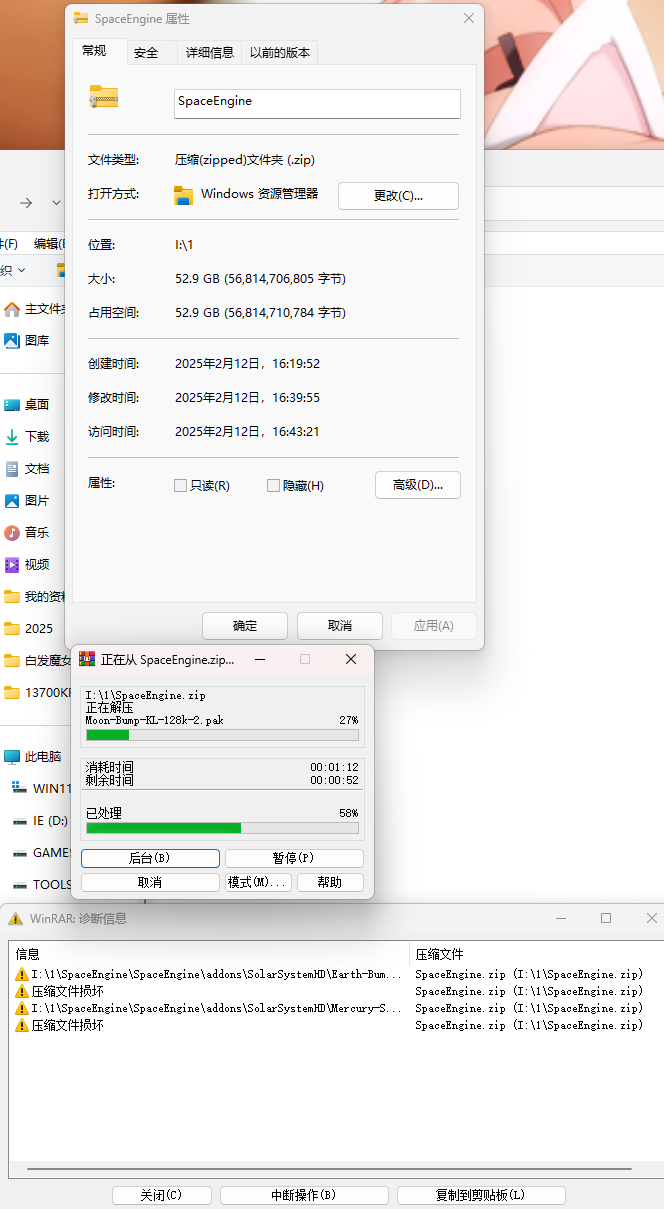The width and height of the screenshot is (664, 1209).
Task: Click the IE (D:) drive icon
Action: (20, 821)
